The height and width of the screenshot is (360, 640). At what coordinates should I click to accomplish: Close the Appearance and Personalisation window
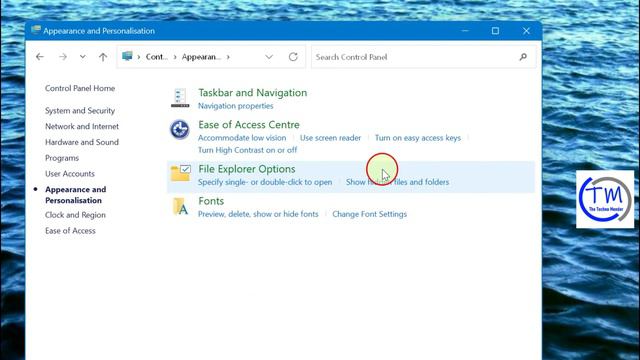[x=526, y=31]
